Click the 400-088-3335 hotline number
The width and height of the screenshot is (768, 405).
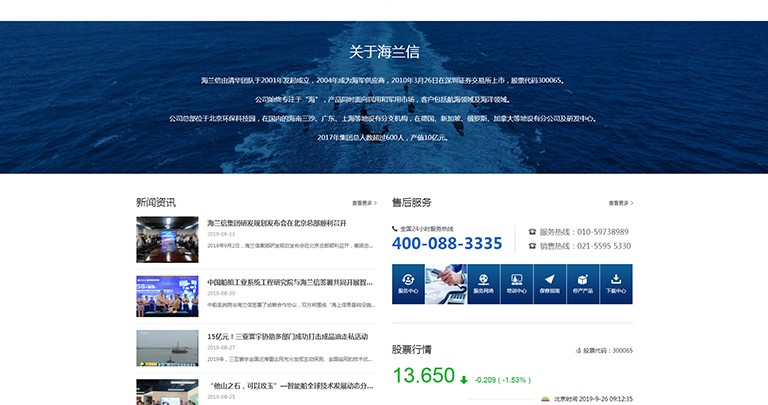(x=447, y=244)
